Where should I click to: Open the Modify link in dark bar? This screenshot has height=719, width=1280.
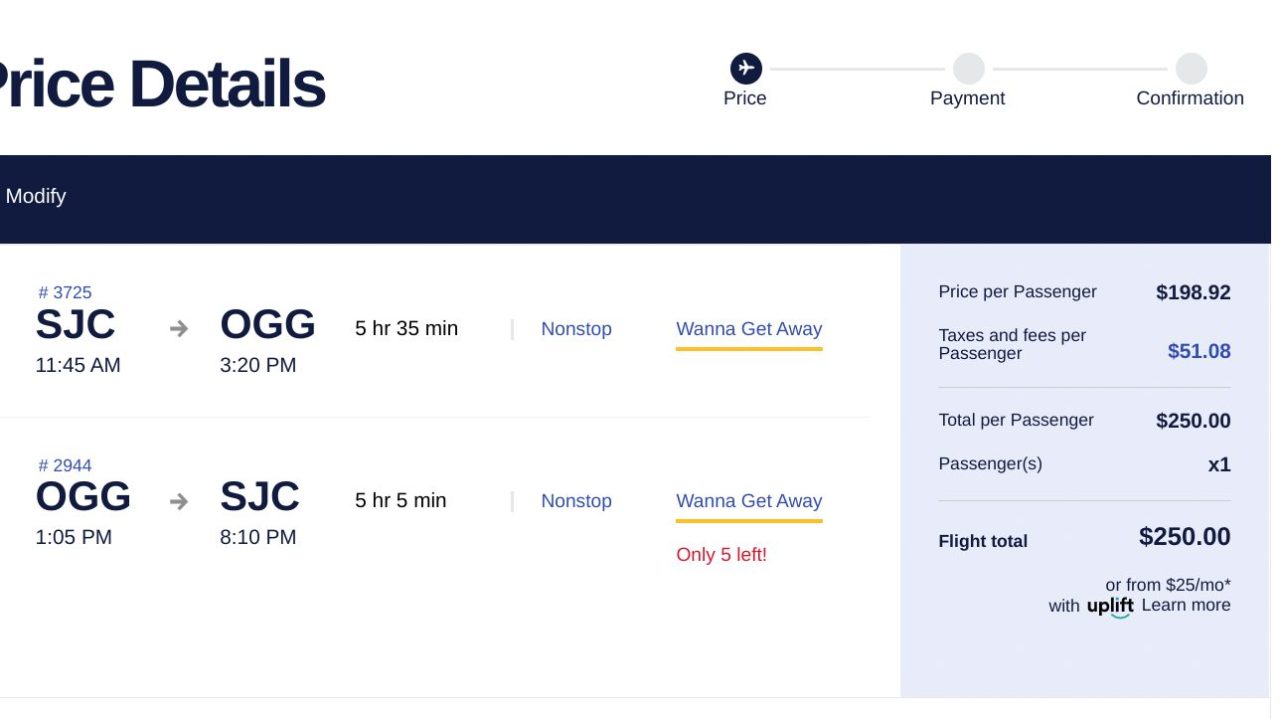(36, 196)
